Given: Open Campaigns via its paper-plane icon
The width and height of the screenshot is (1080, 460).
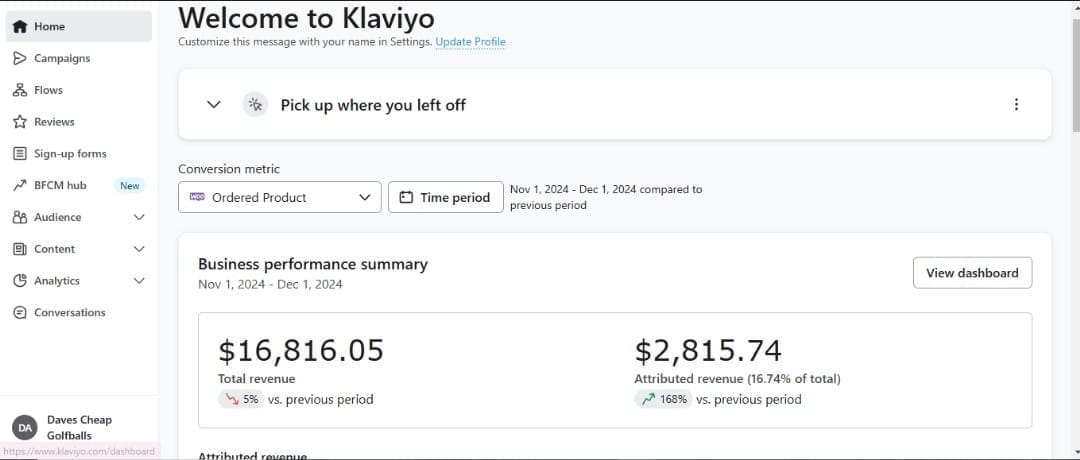Looking at the screenshot, I should [x=20, y=59].
